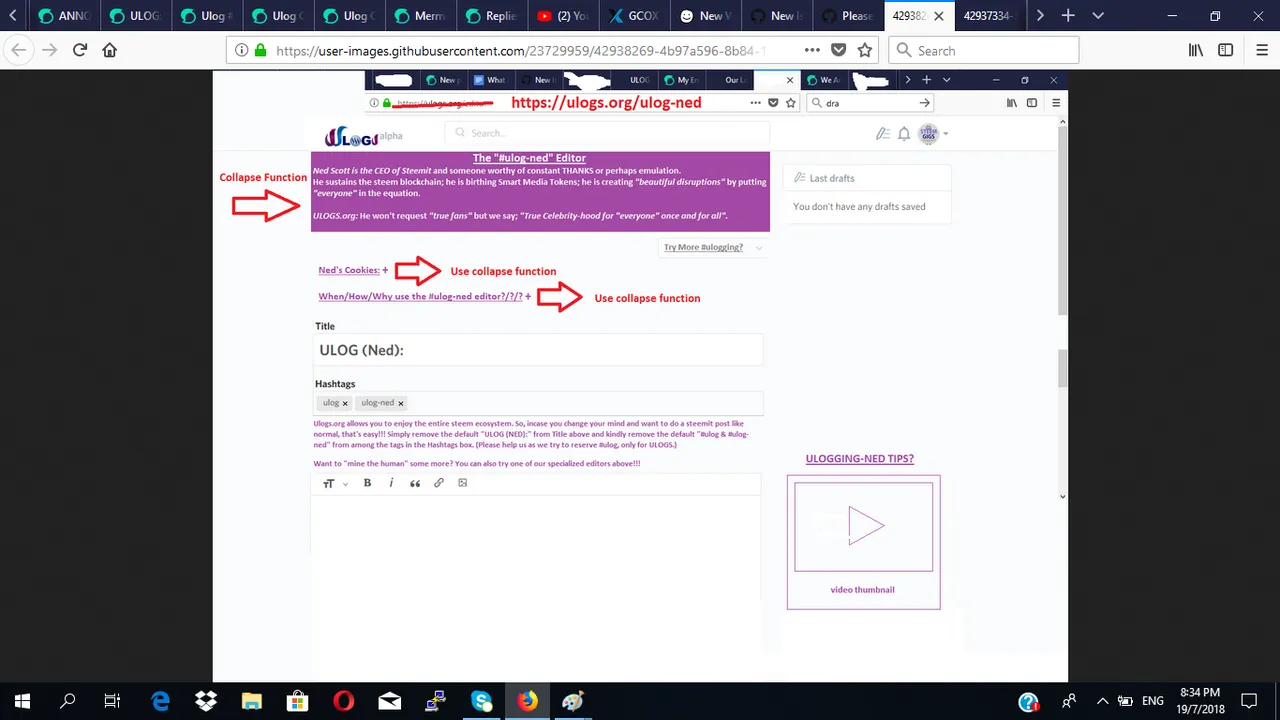Insert a blockquote in editor
1280x720 pixels.
[x=415, y=483]
